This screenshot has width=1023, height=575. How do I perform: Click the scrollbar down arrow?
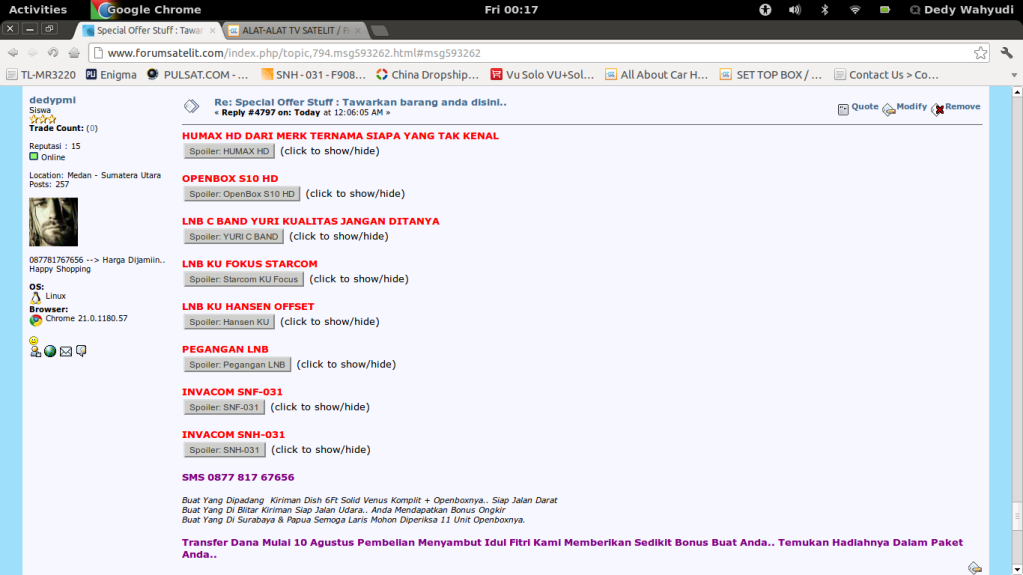pos(1016,569)
